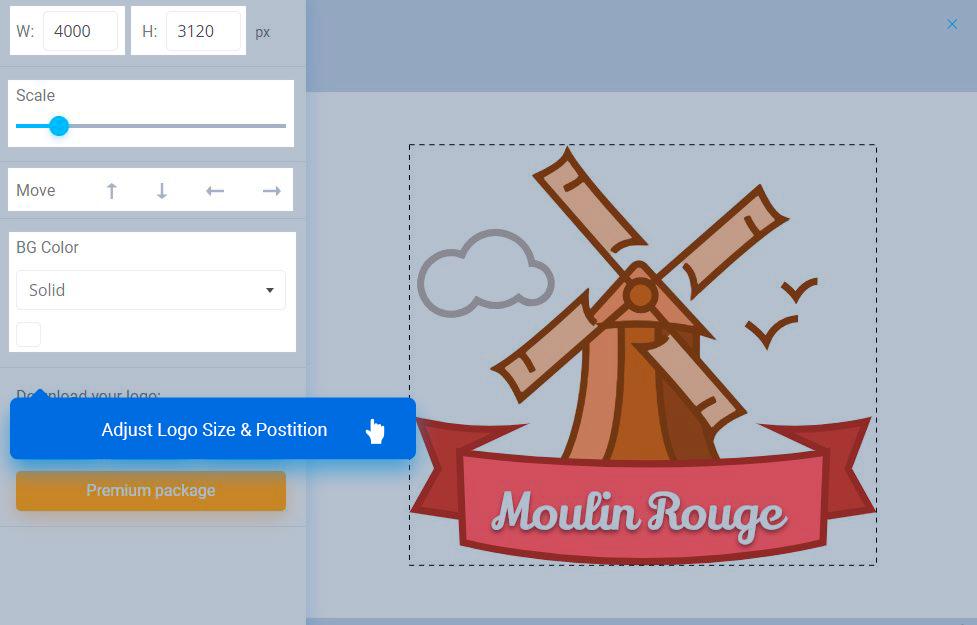Click the Premium package button
Screen dimensions: 977x625
151,491
